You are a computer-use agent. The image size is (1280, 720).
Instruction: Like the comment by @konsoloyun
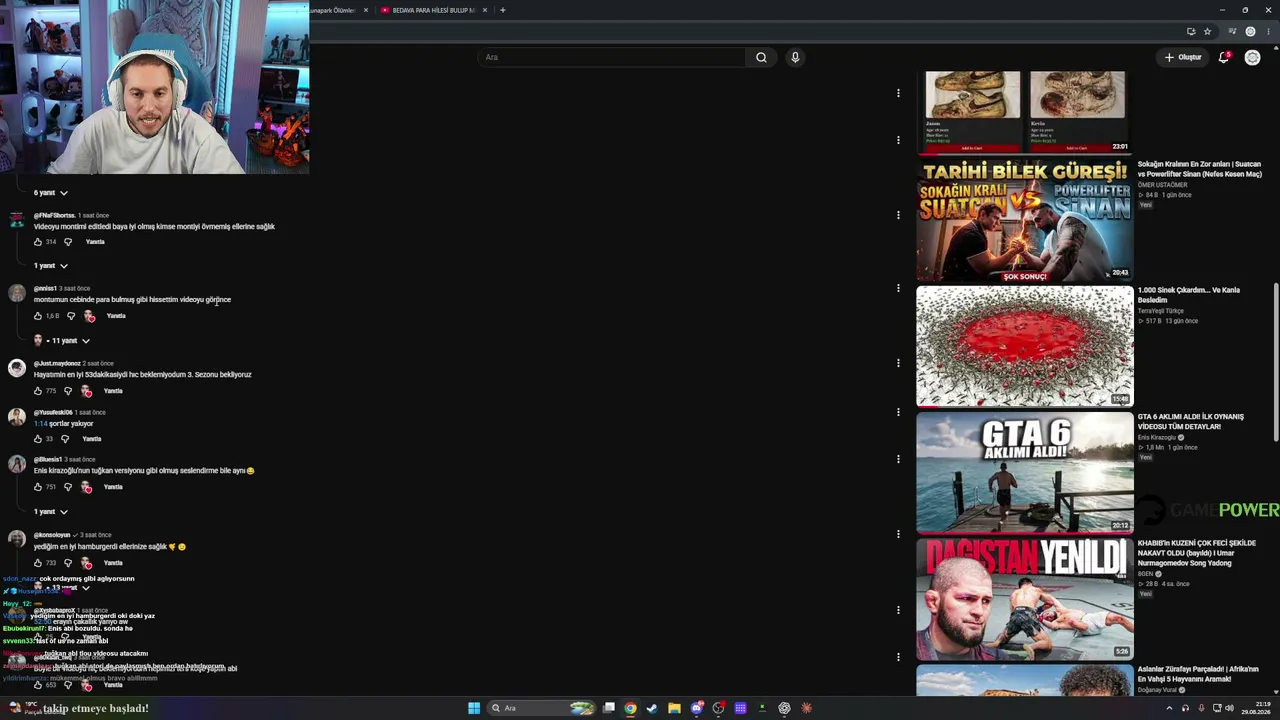[38, 563]
